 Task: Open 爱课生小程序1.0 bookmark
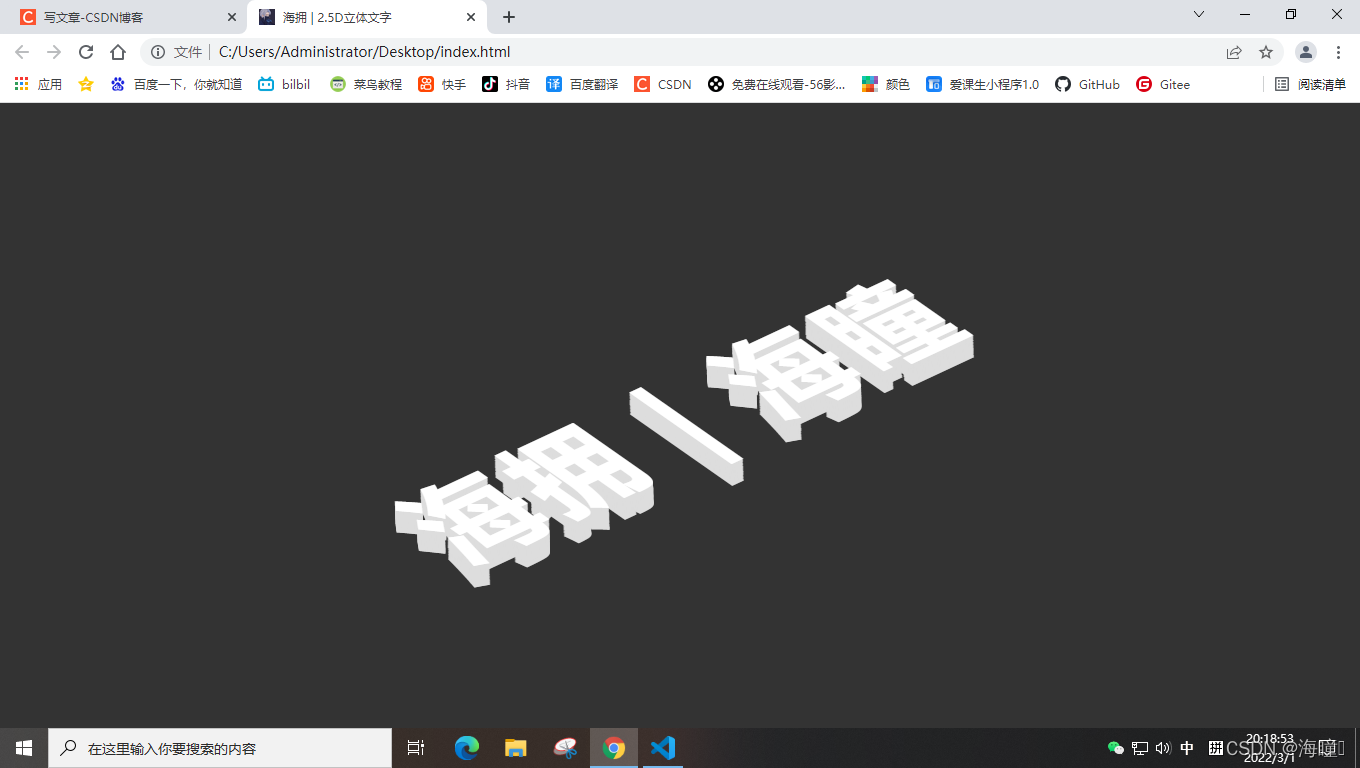click(x=983, y=84)
